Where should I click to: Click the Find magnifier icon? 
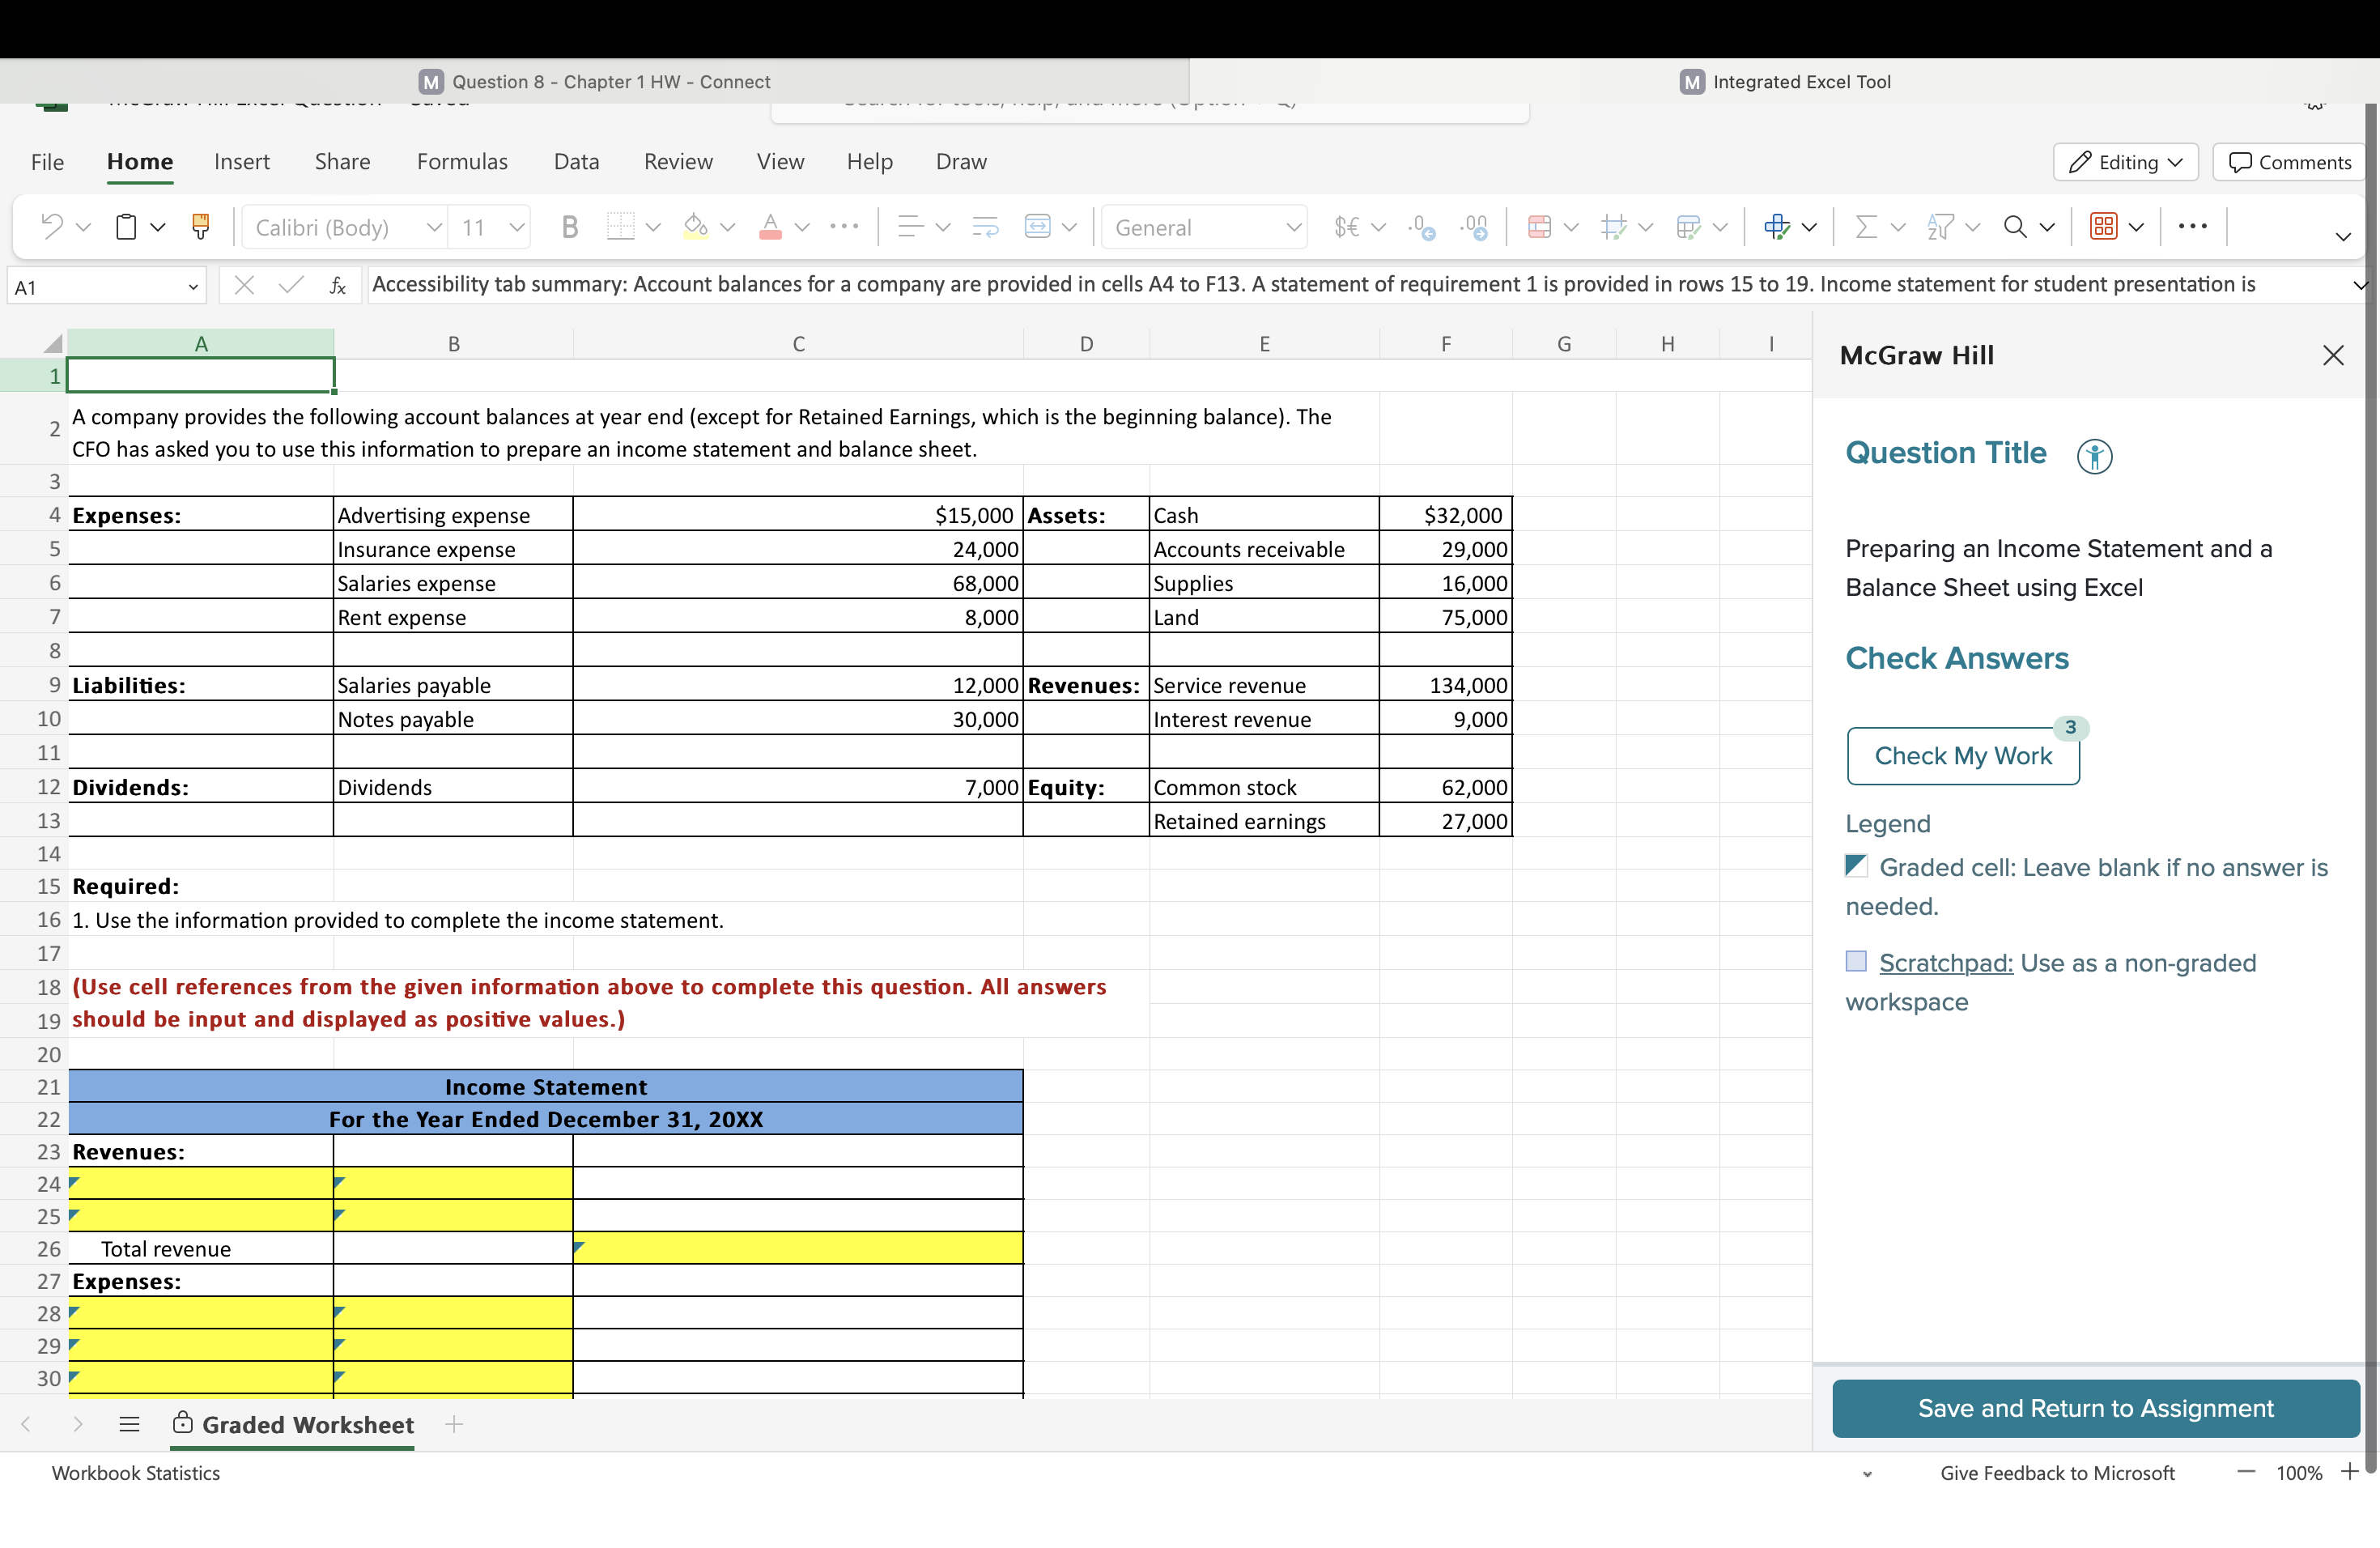coord(2014,227)
